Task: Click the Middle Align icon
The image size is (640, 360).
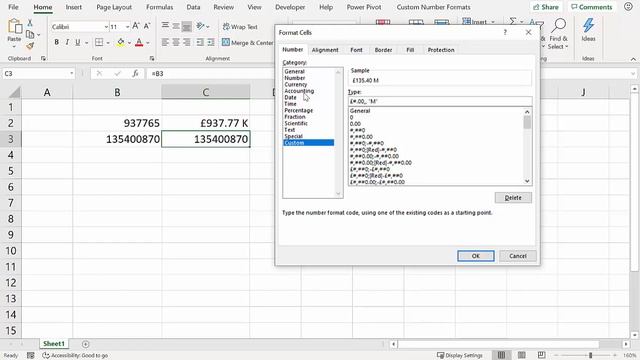Action: coord(176,26)
